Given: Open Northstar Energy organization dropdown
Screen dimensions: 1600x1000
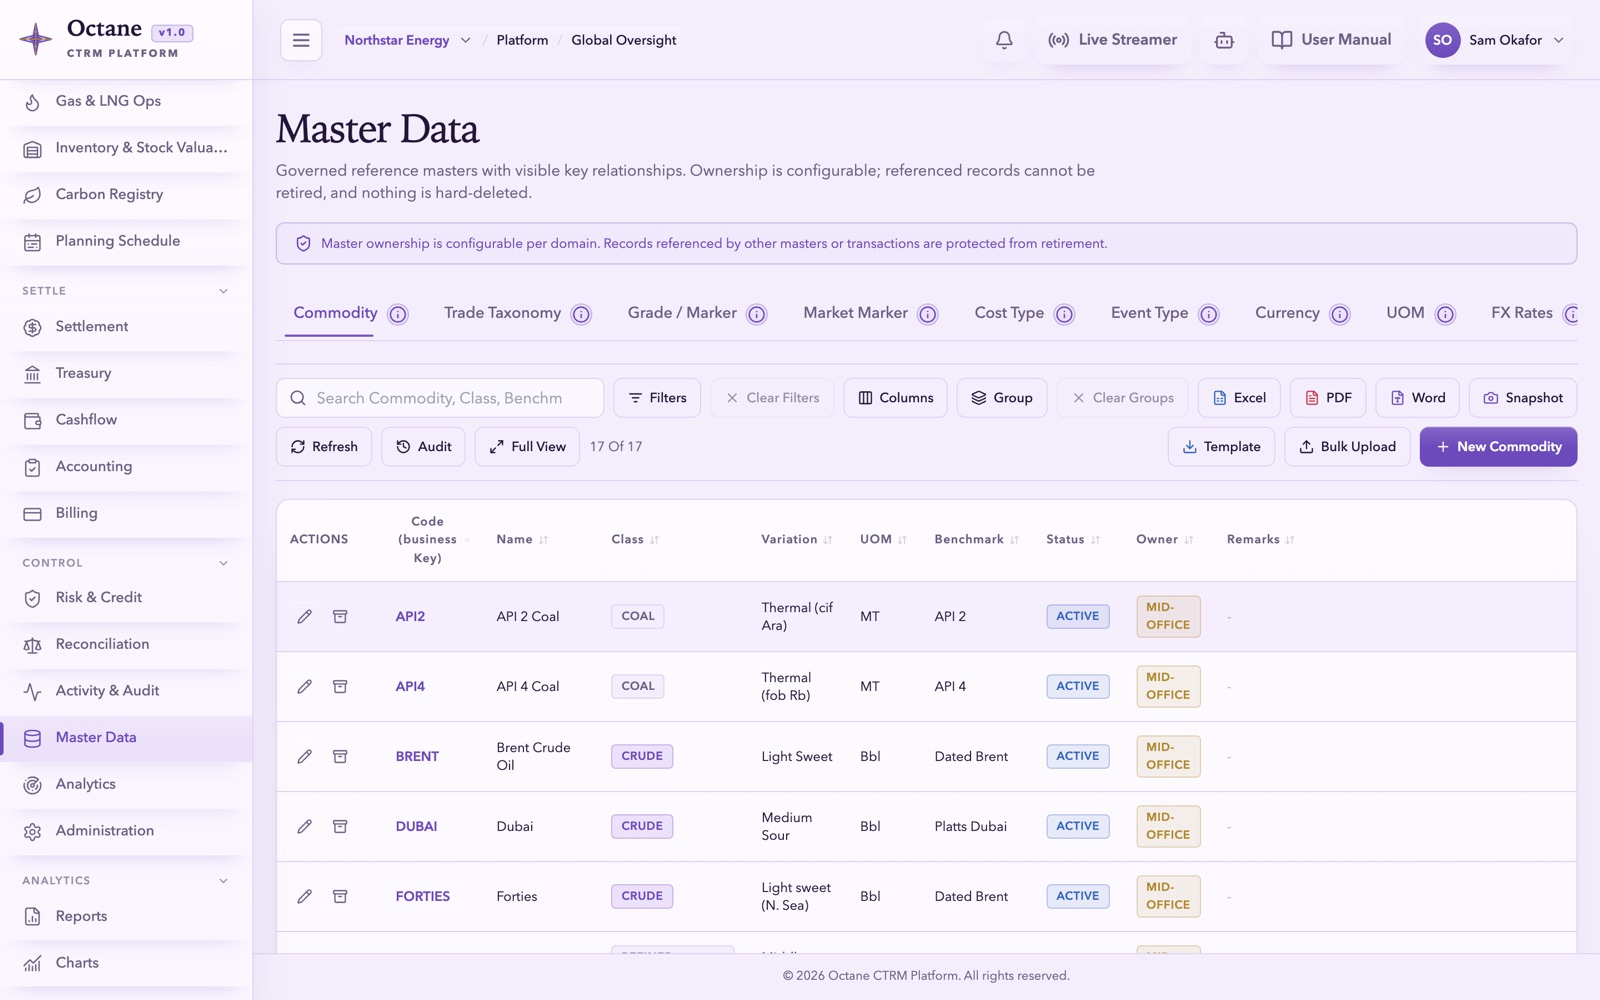Looking at the screenshot, I should [x=407, y=40].
